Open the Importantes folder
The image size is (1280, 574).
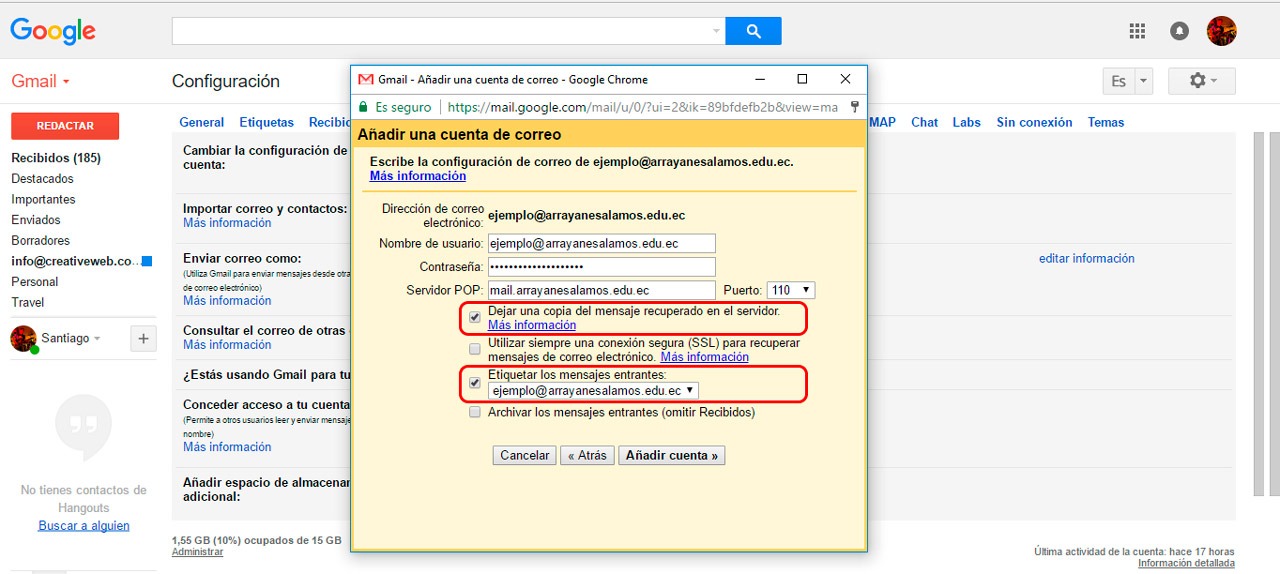tap(43, 200)
